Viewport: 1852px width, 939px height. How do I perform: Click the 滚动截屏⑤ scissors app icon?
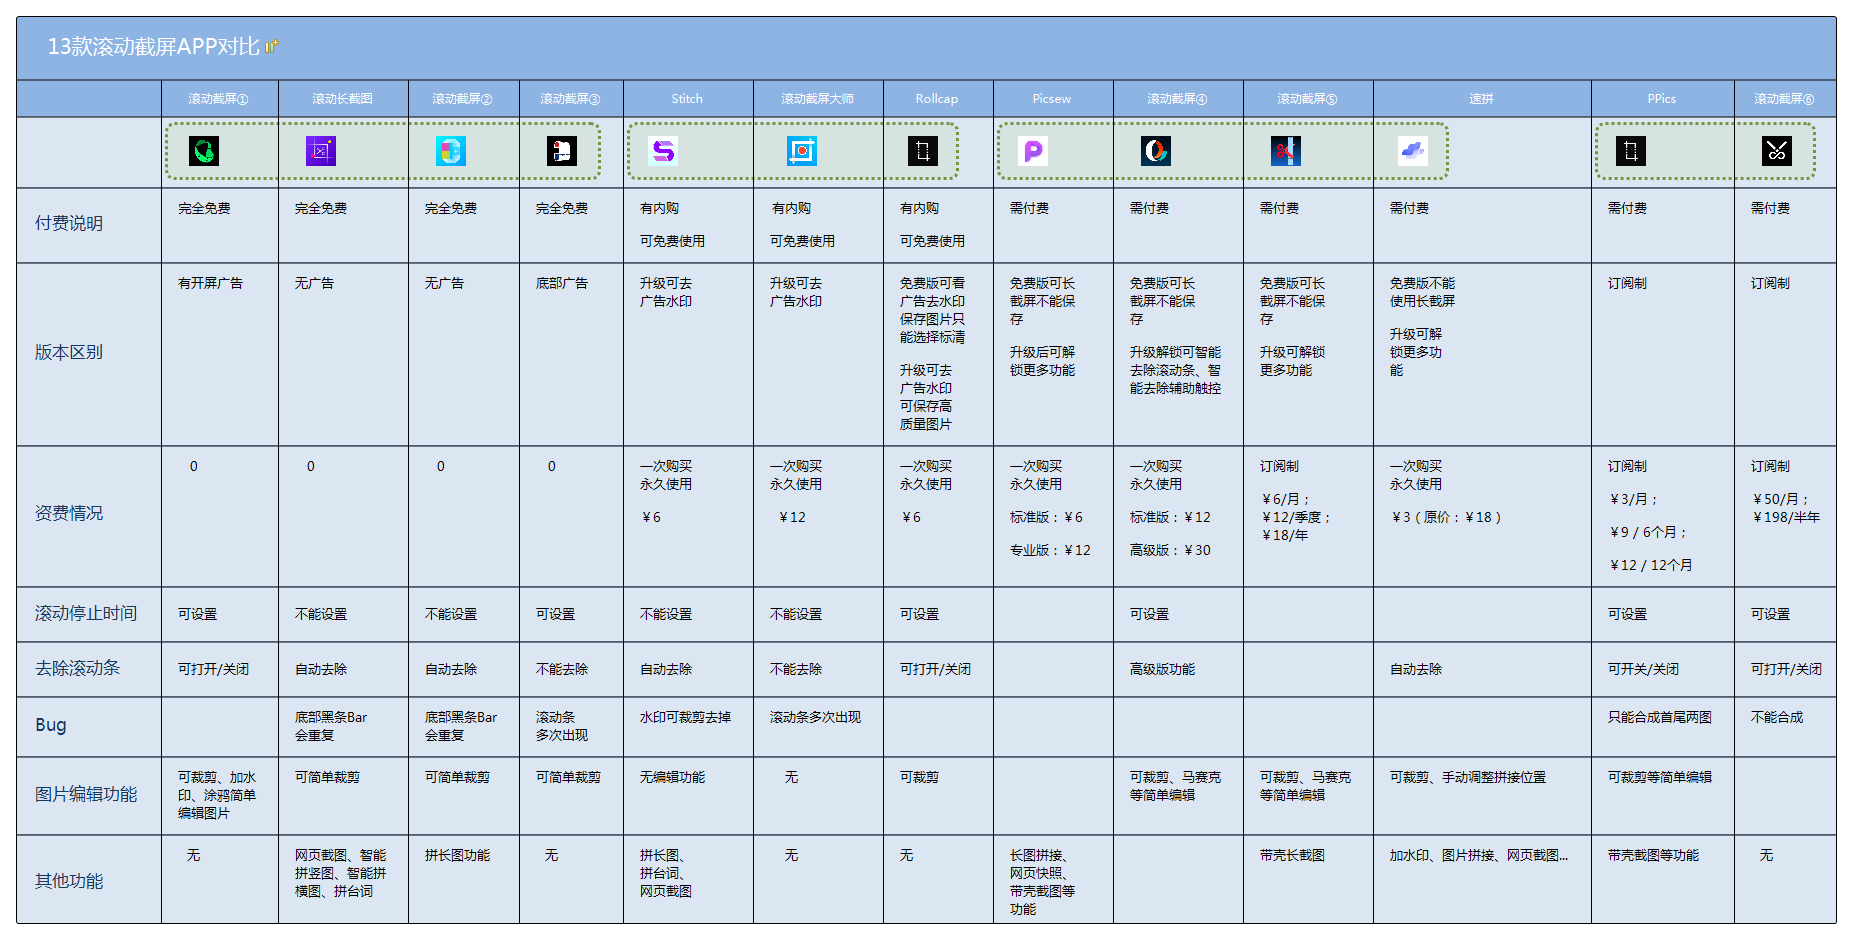pyautogui.click(x=1286, y=151)
